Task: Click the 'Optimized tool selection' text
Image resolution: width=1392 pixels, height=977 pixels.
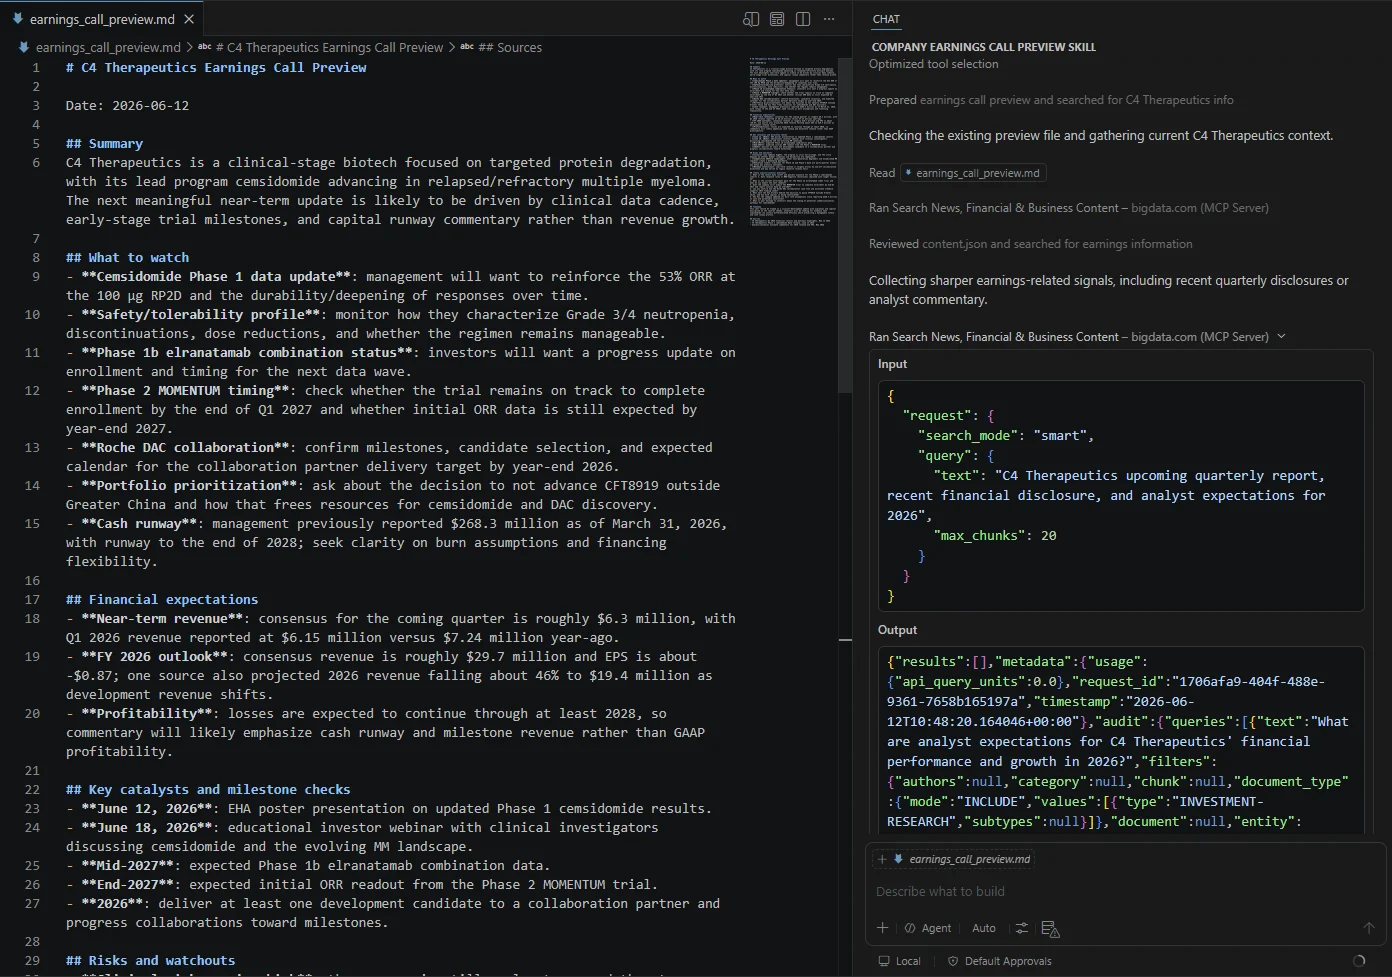Action: [933, 64]
